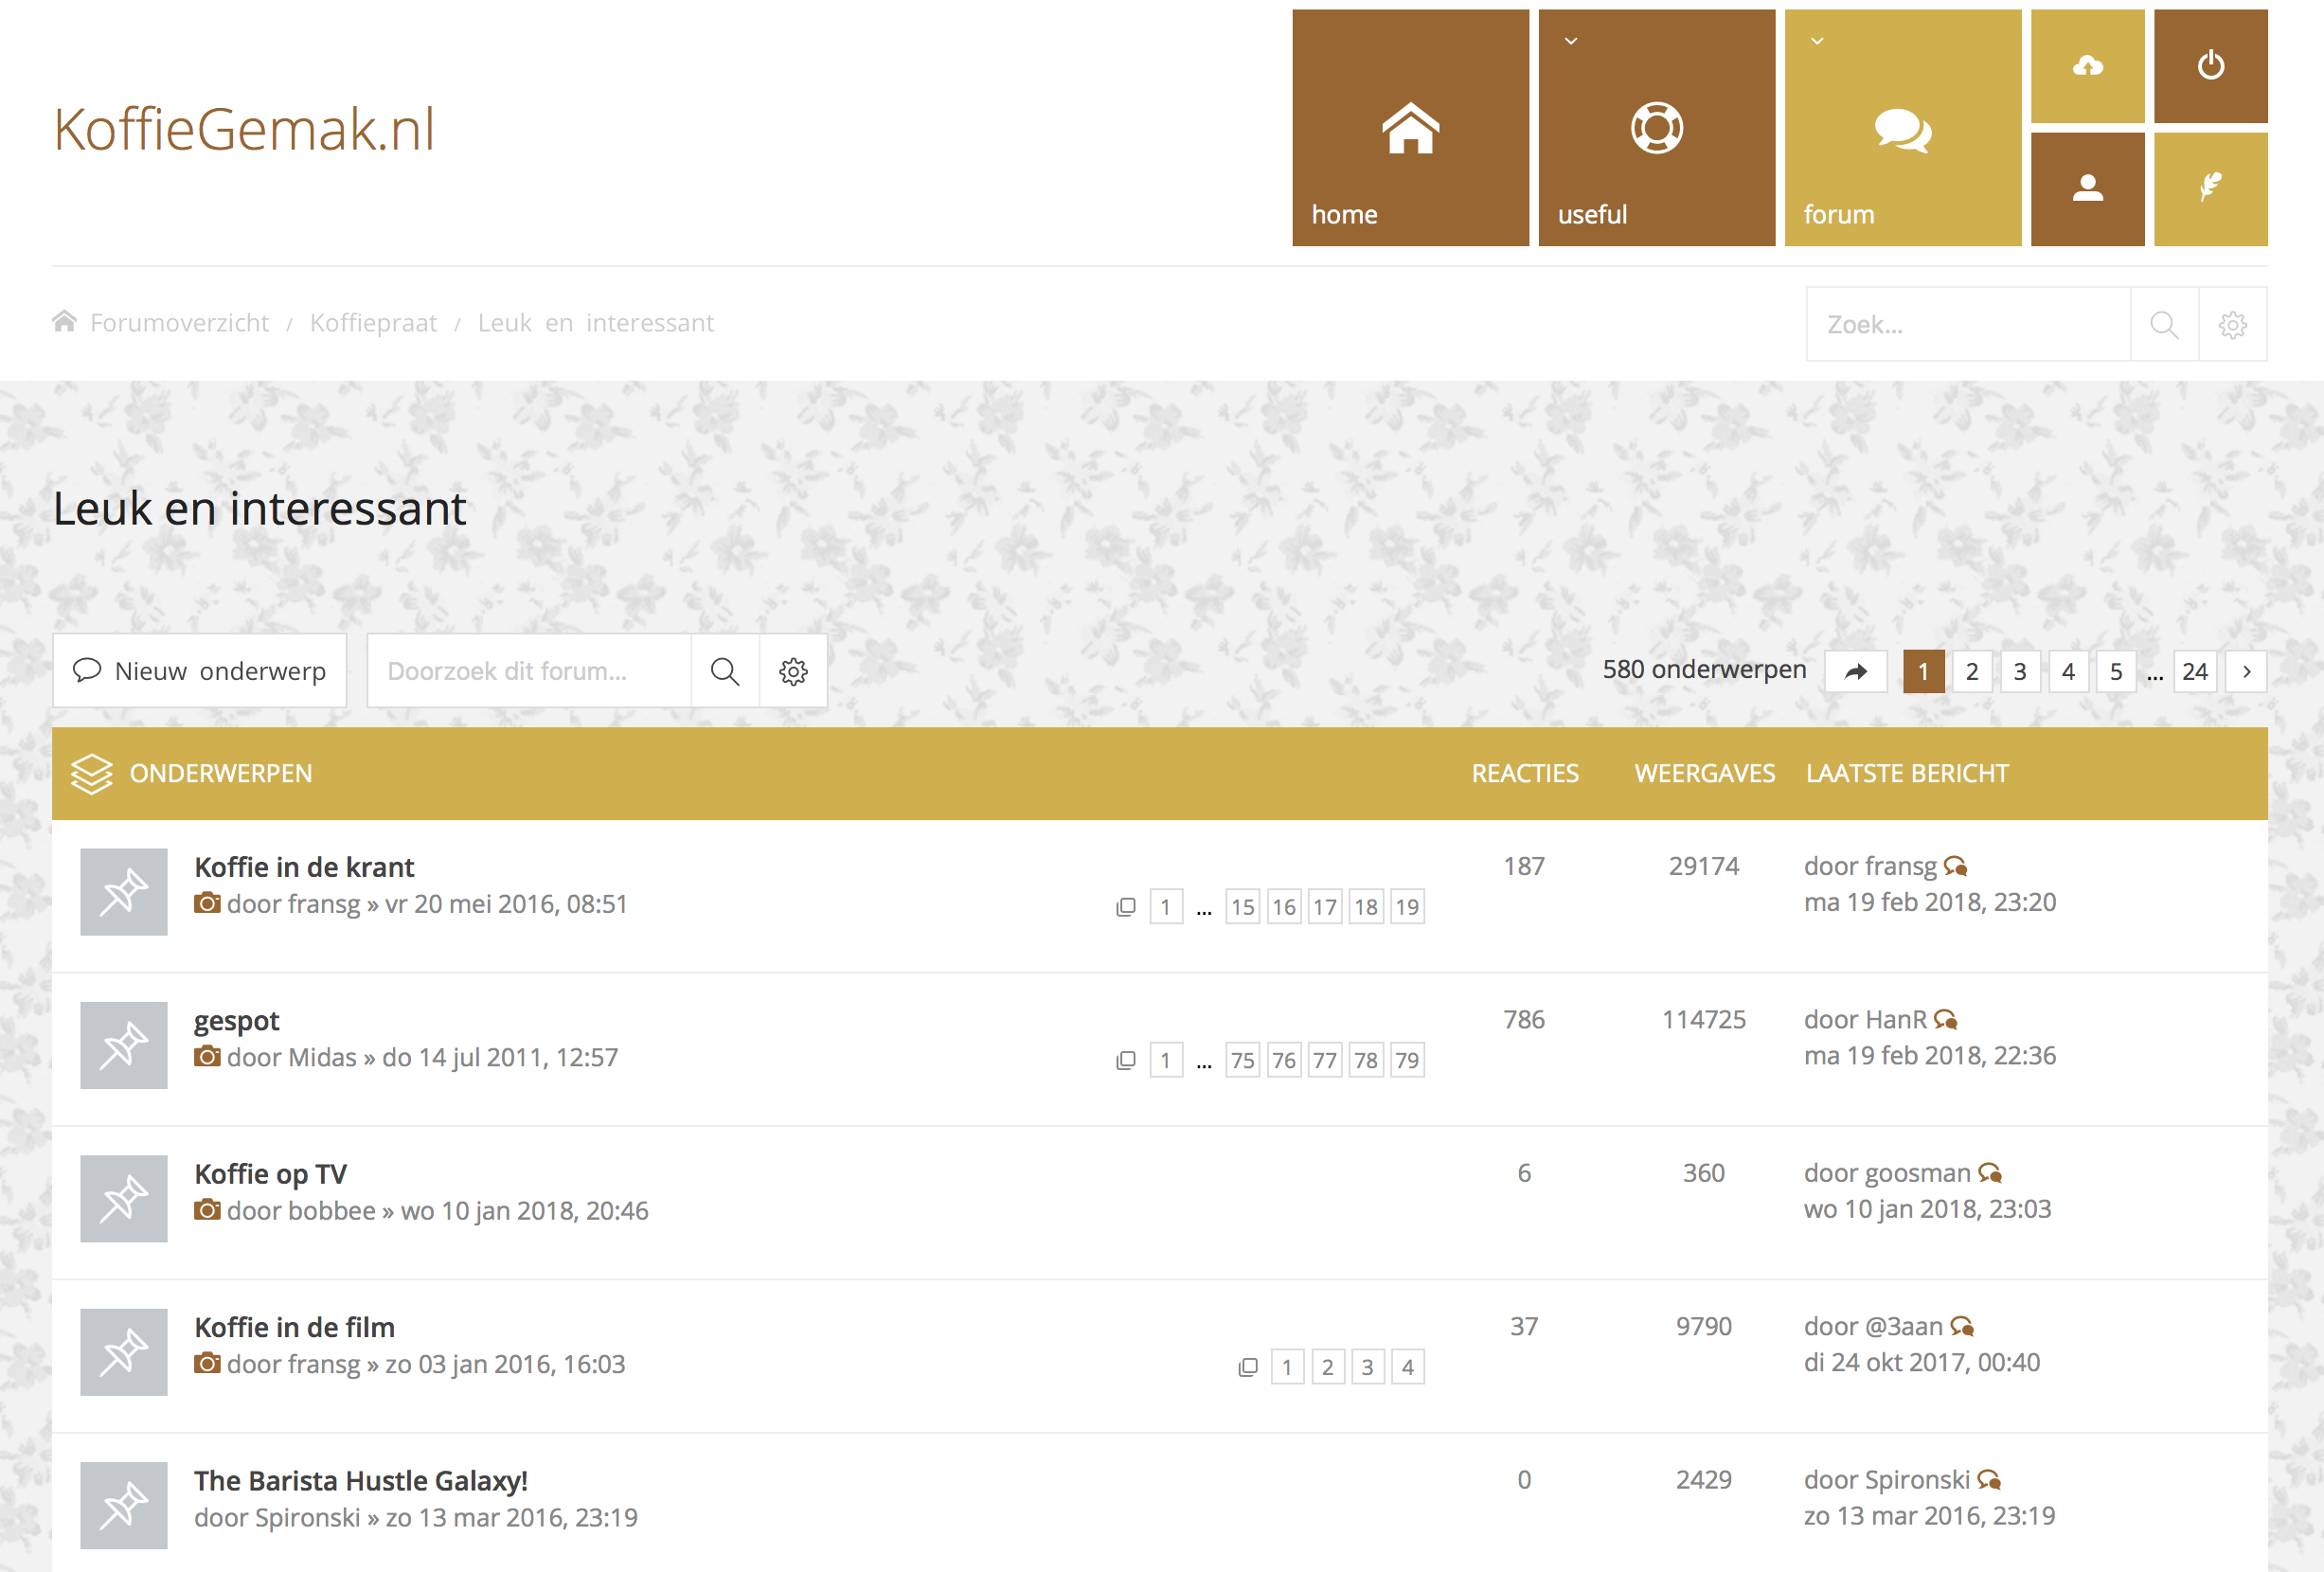Open the home menu tile
The image size is (2324, 1572).
tap(1410, 128)
